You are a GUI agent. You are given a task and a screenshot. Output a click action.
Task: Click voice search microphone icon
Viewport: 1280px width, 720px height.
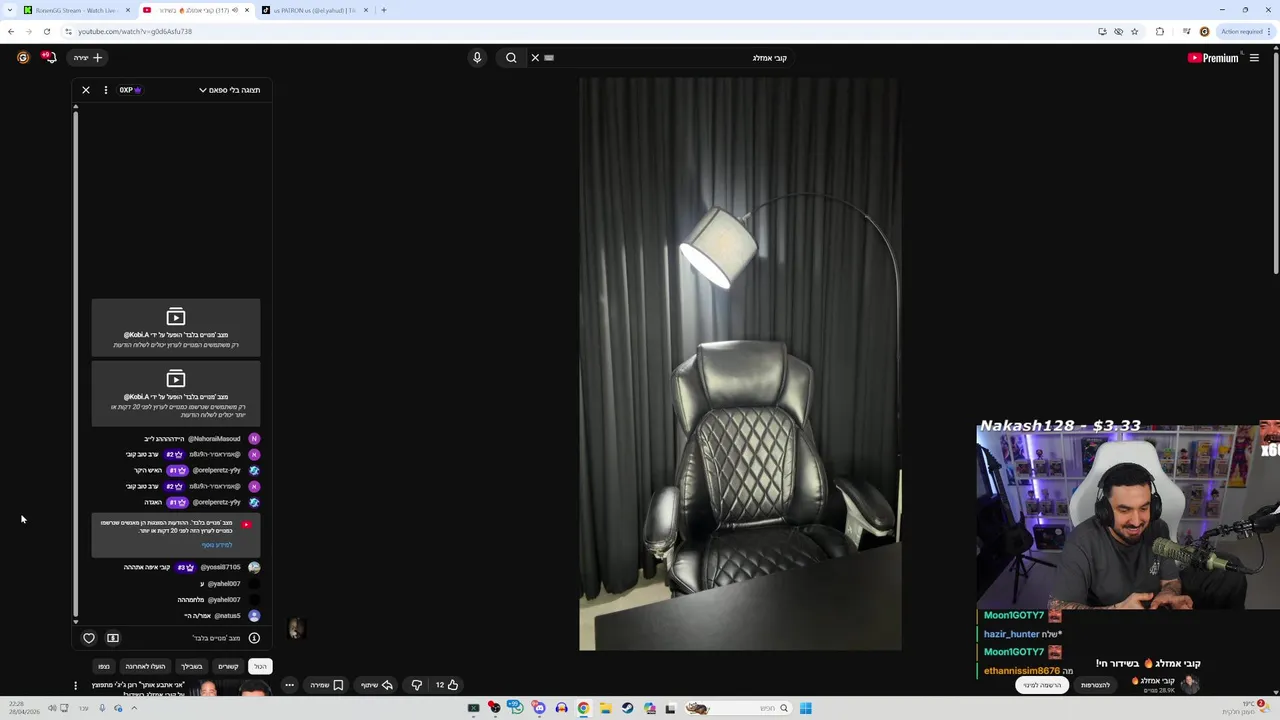point(477,58)
